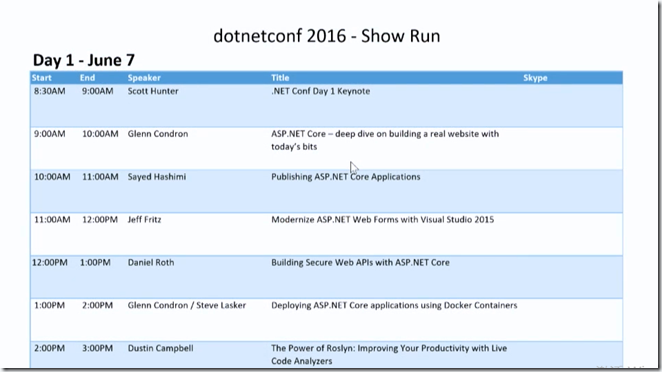Click 'The Power of Roslyn' session title
Screen dimensions: 662x372
(389, 355)
